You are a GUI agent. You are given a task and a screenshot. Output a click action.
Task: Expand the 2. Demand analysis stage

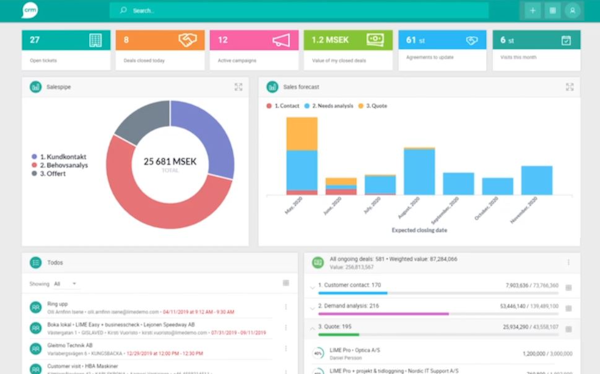click(x=312, y=308)
